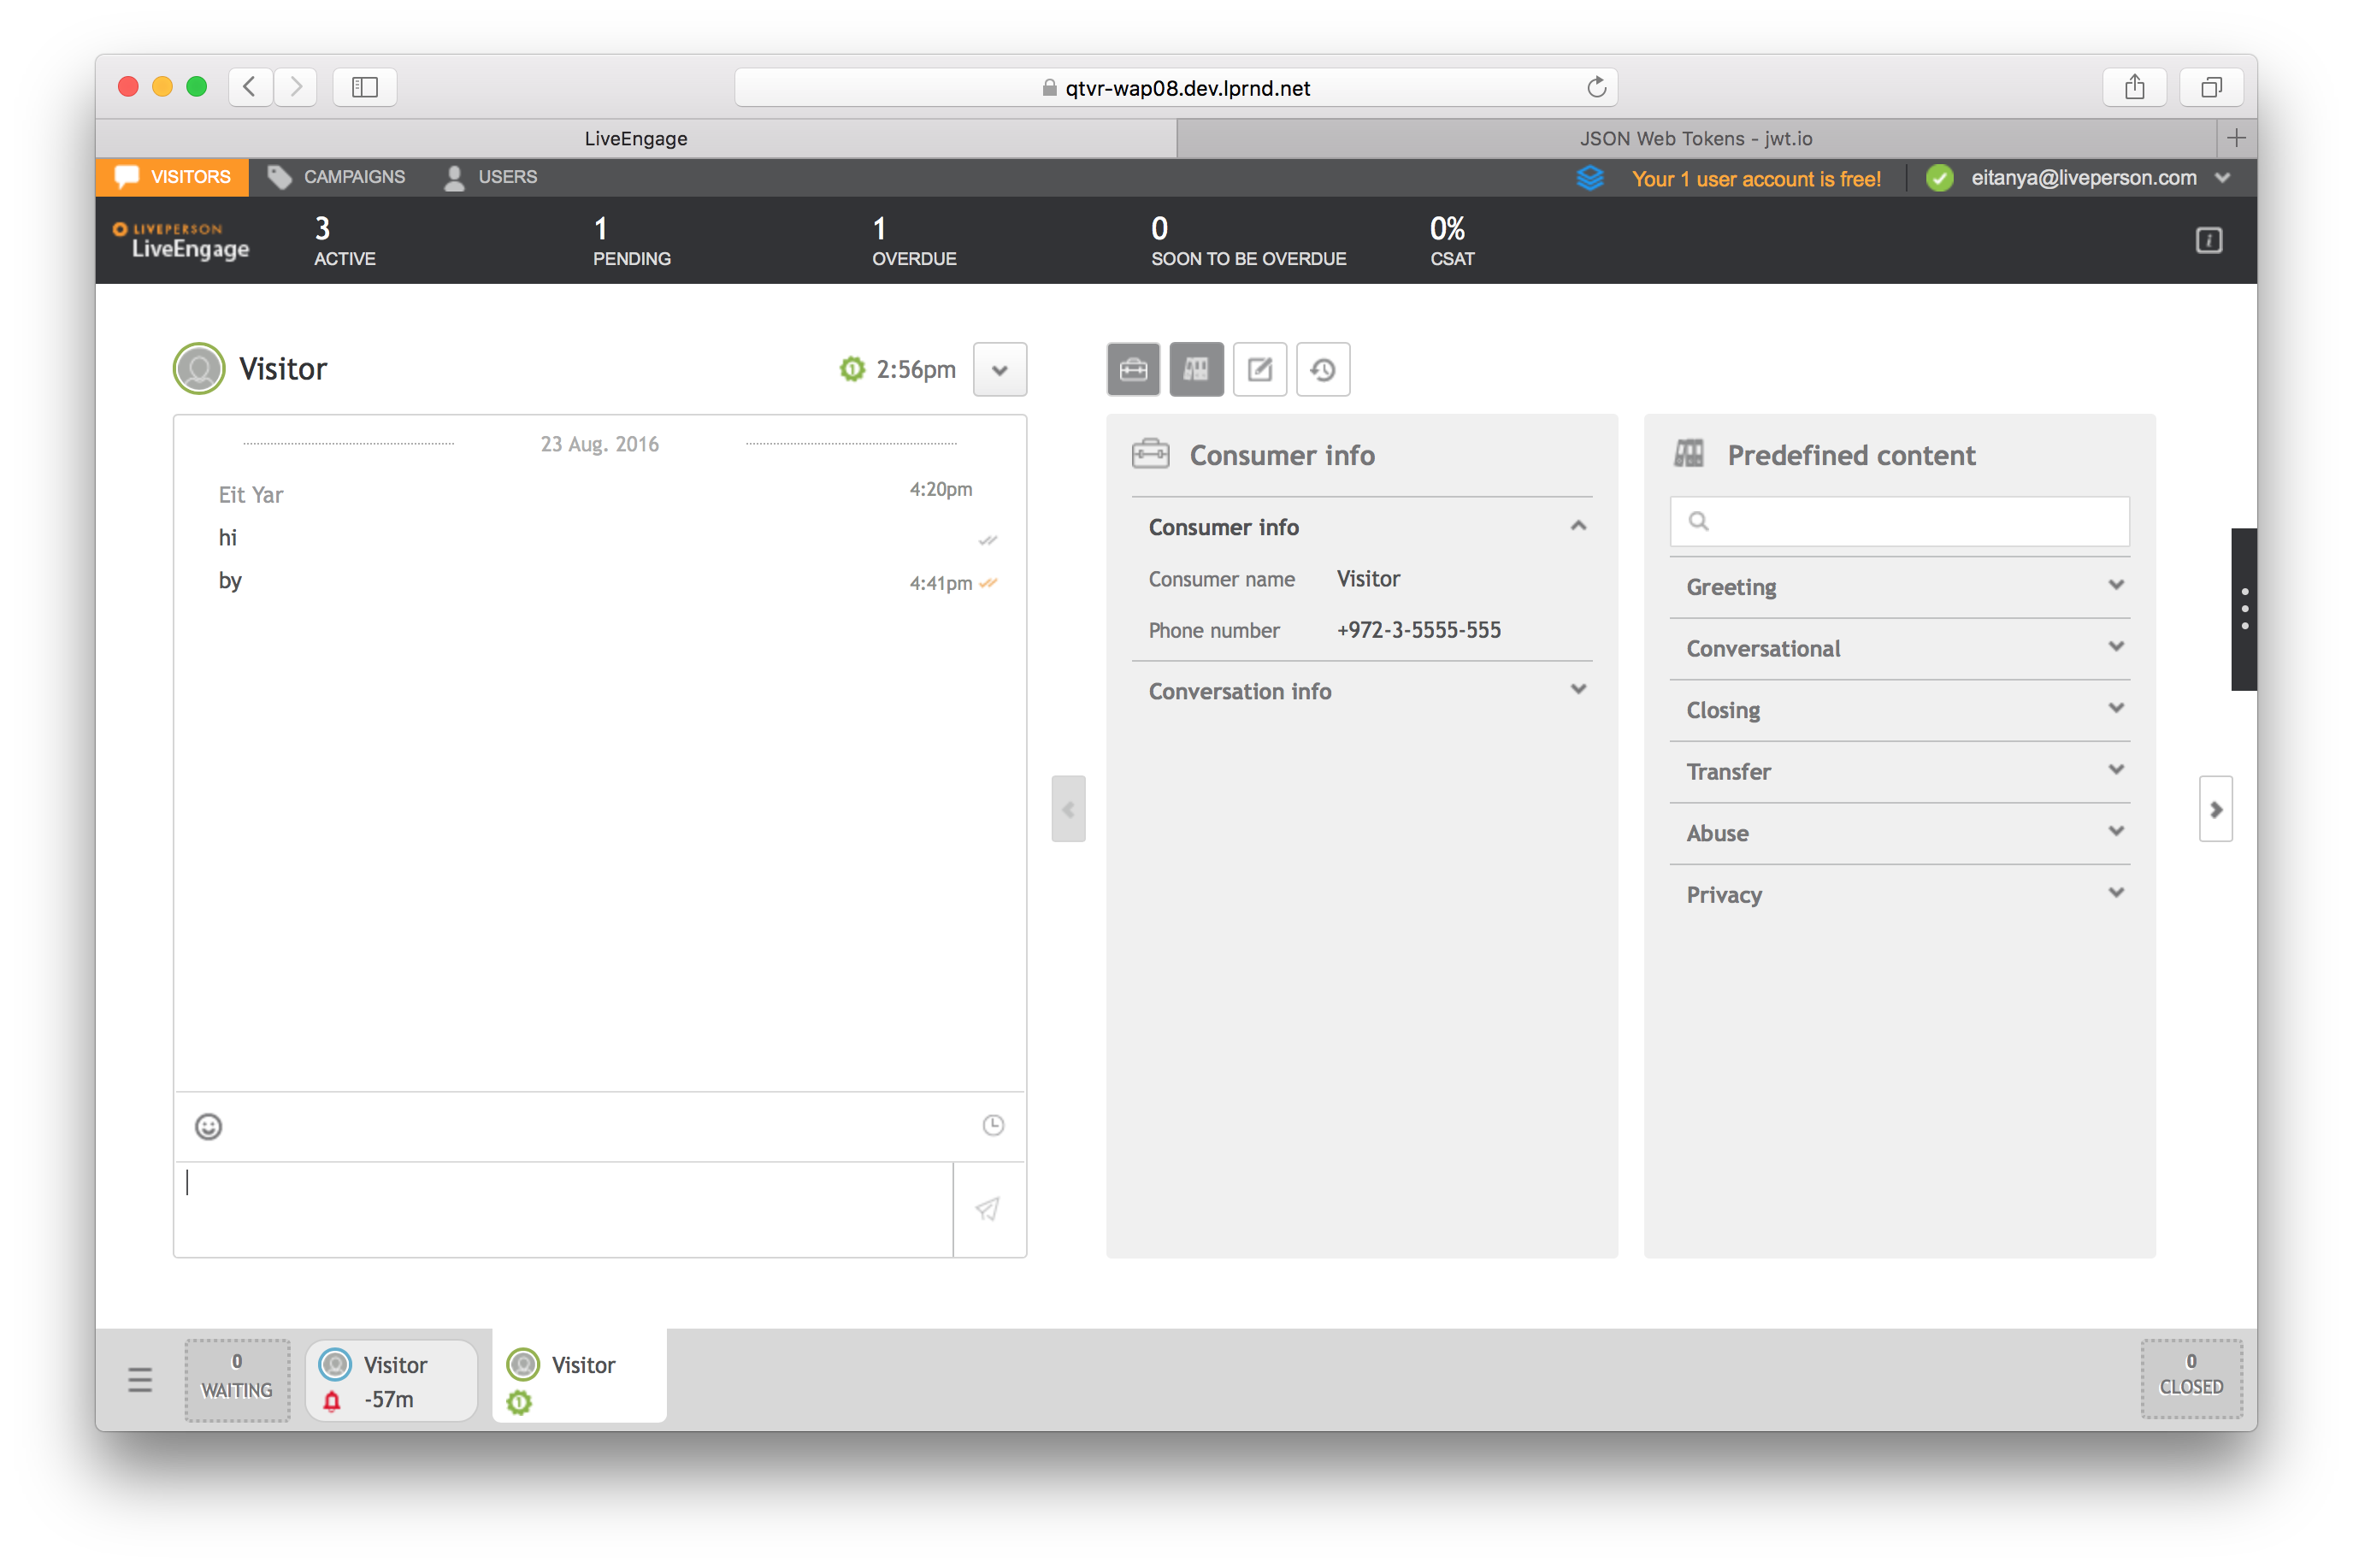Screen dimensions: 2353x1568
Task: Open conversation actions dropdown next to 2:56pm
Action: tap(999, 370)
